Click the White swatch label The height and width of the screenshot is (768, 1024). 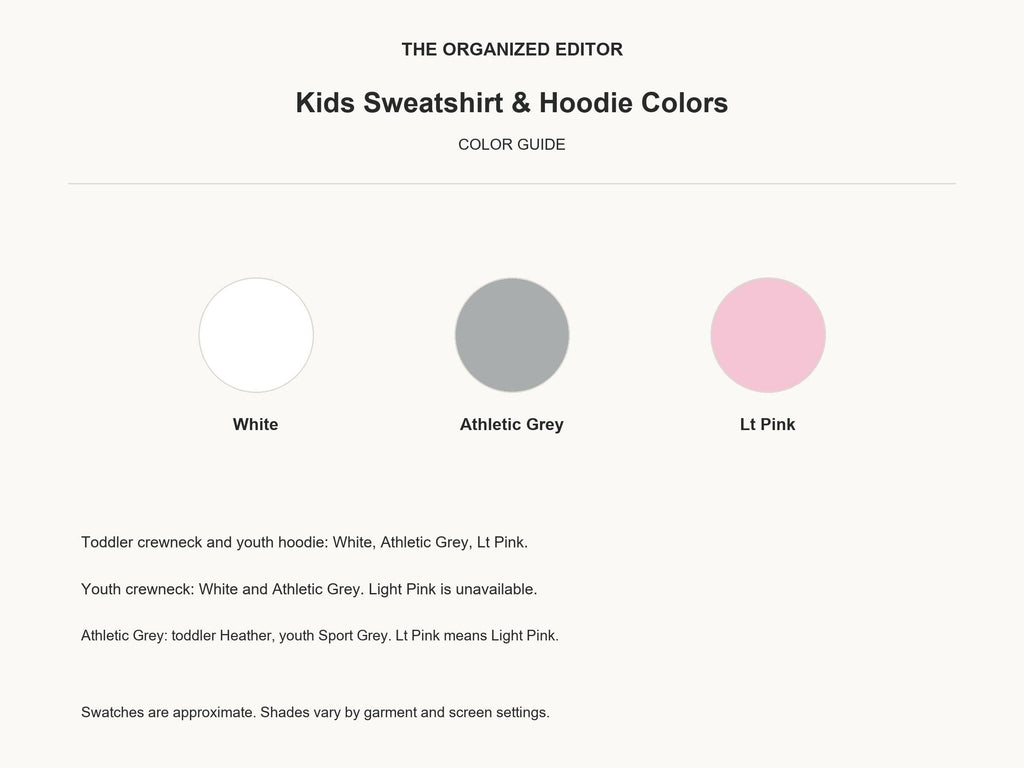click(255, 424)
